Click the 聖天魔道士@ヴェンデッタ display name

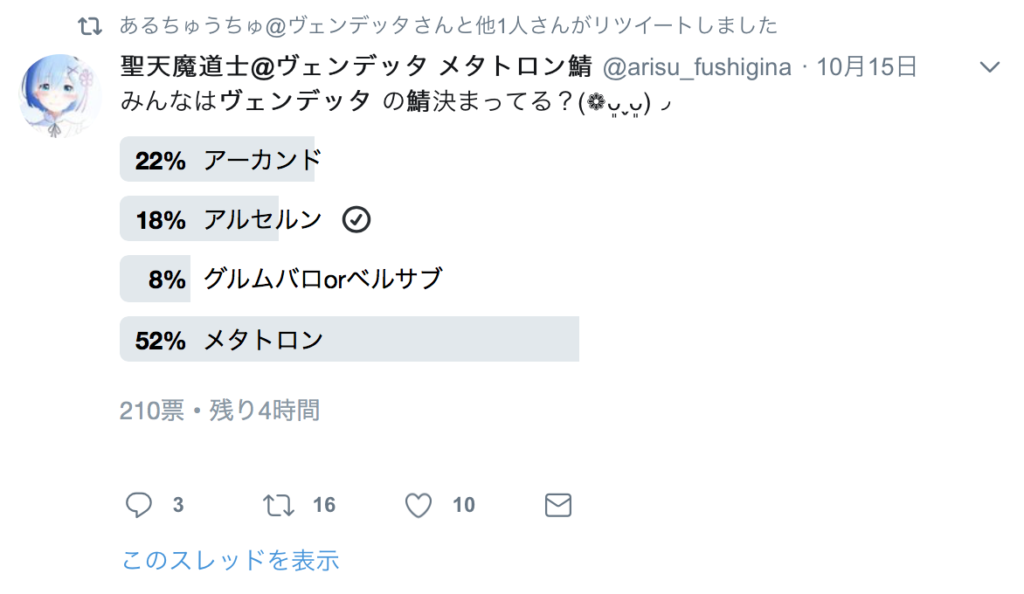pyautogui.click(x=356, y=66)
